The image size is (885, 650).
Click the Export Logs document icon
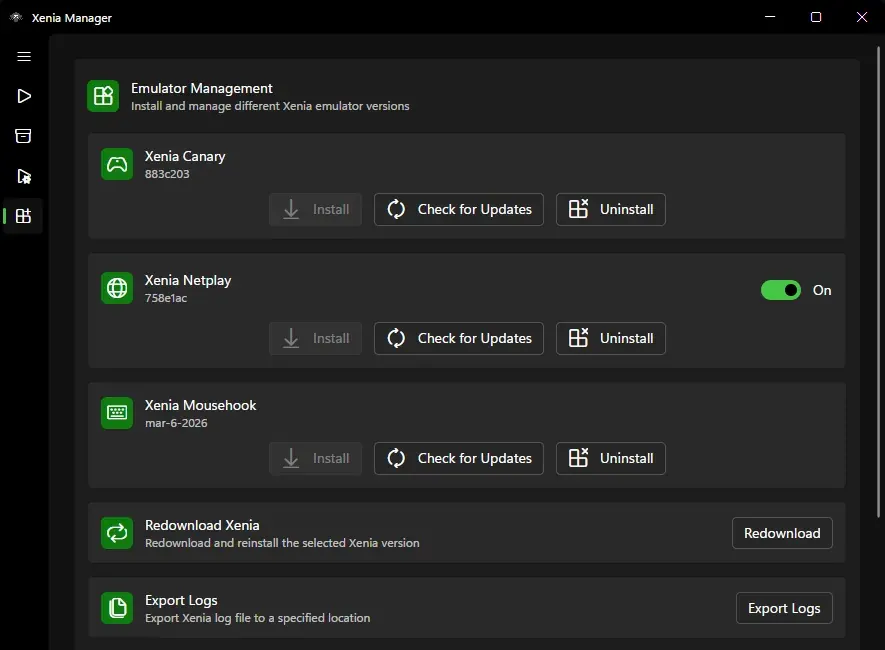pyautogui.click(x=117, y=608)
